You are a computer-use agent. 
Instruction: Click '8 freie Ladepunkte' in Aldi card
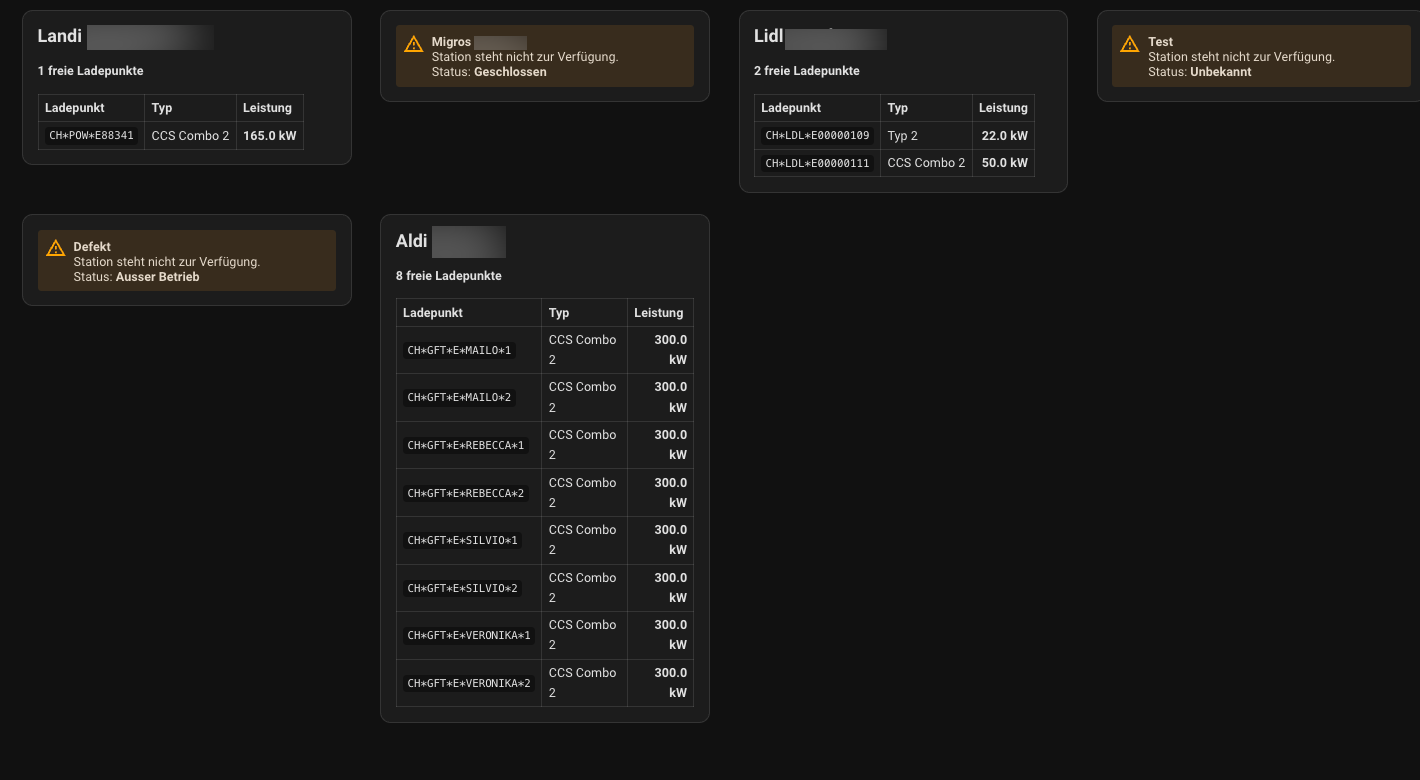[x=449, y=275]
